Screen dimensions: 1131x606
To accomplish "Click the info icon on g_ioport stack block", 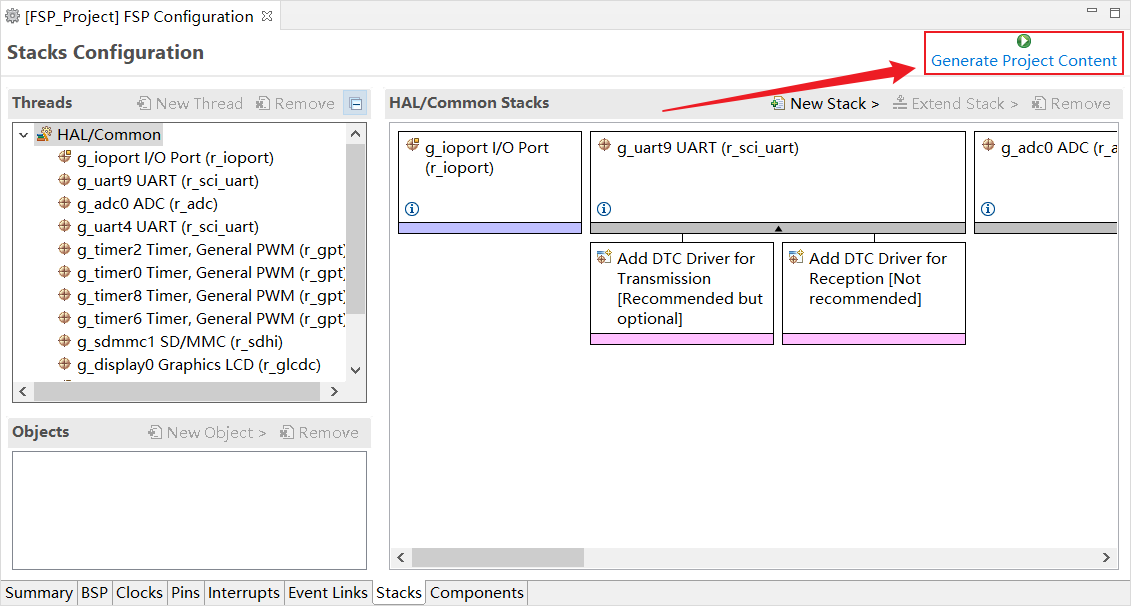I will [x=412, y=209].
